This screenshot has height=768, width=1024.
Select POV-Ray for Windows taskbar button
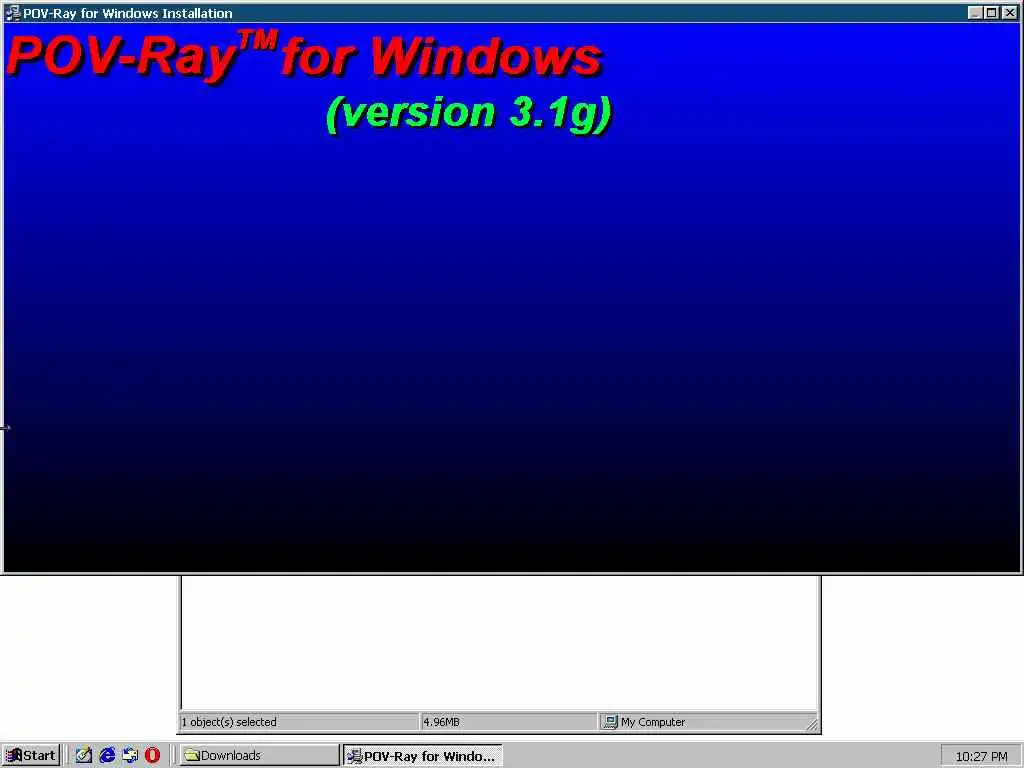point(423,756)
